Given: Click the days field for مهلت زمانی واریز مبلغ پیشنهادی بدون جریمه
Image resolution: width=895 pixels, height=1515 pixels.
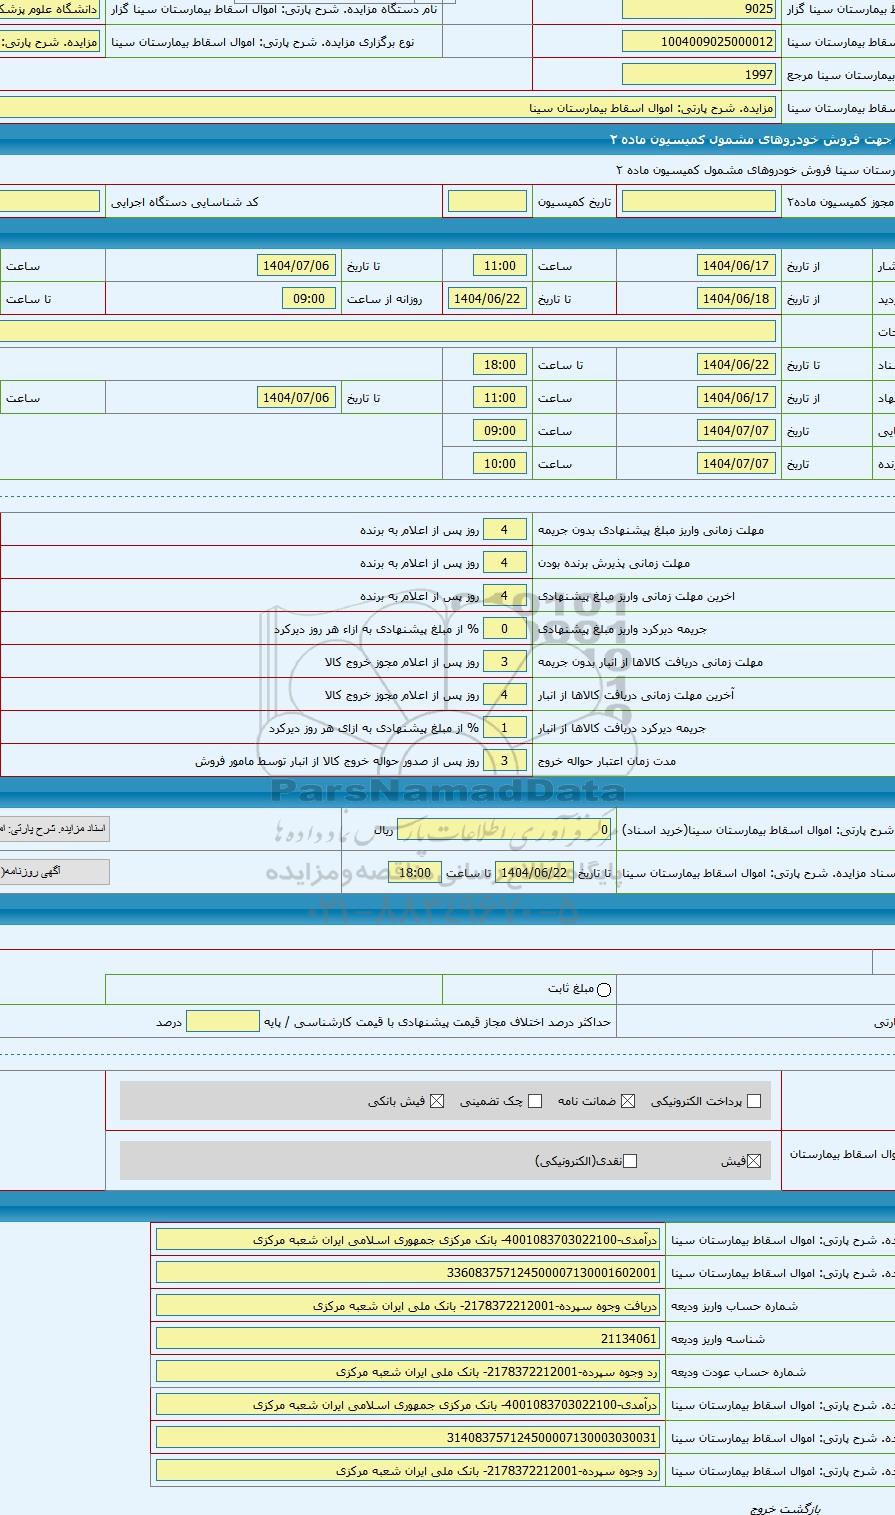Looking at the screenshot, I should (x=505, y=530).
